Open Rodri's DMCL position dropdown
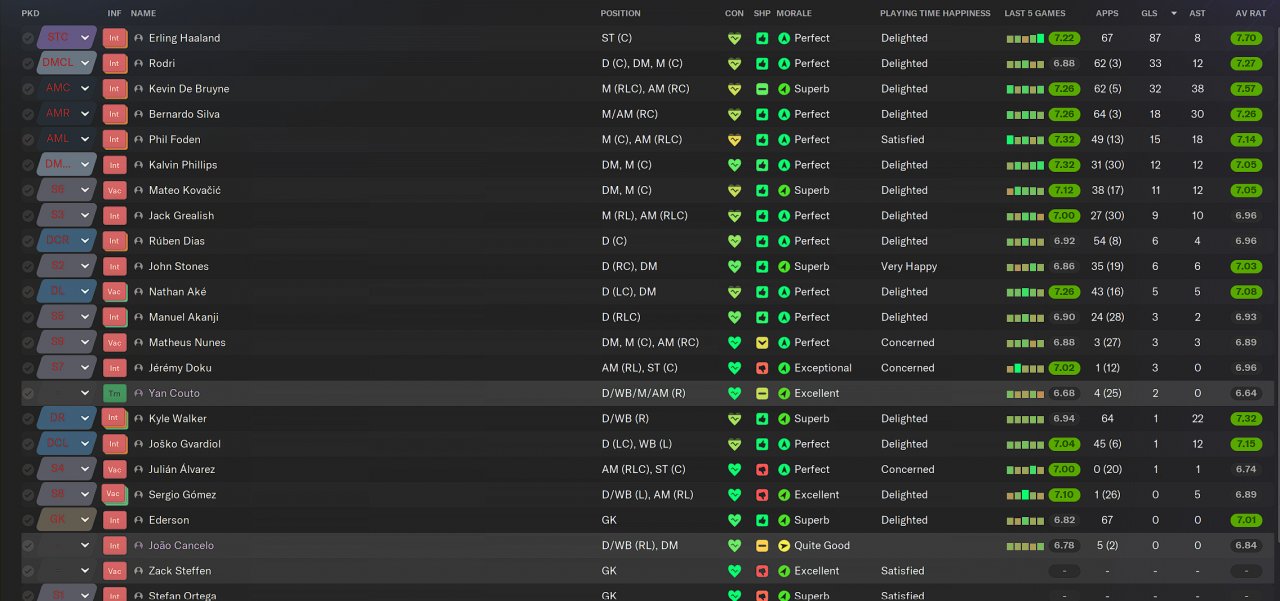Screen dimensions: 1280x601 click(x=85, y=63)
